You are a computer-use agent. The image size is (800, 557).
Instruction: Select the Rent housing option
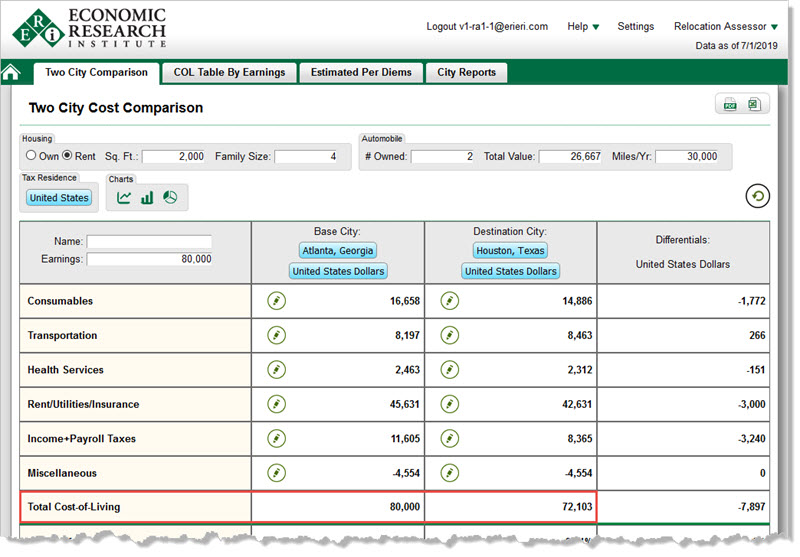67,157
